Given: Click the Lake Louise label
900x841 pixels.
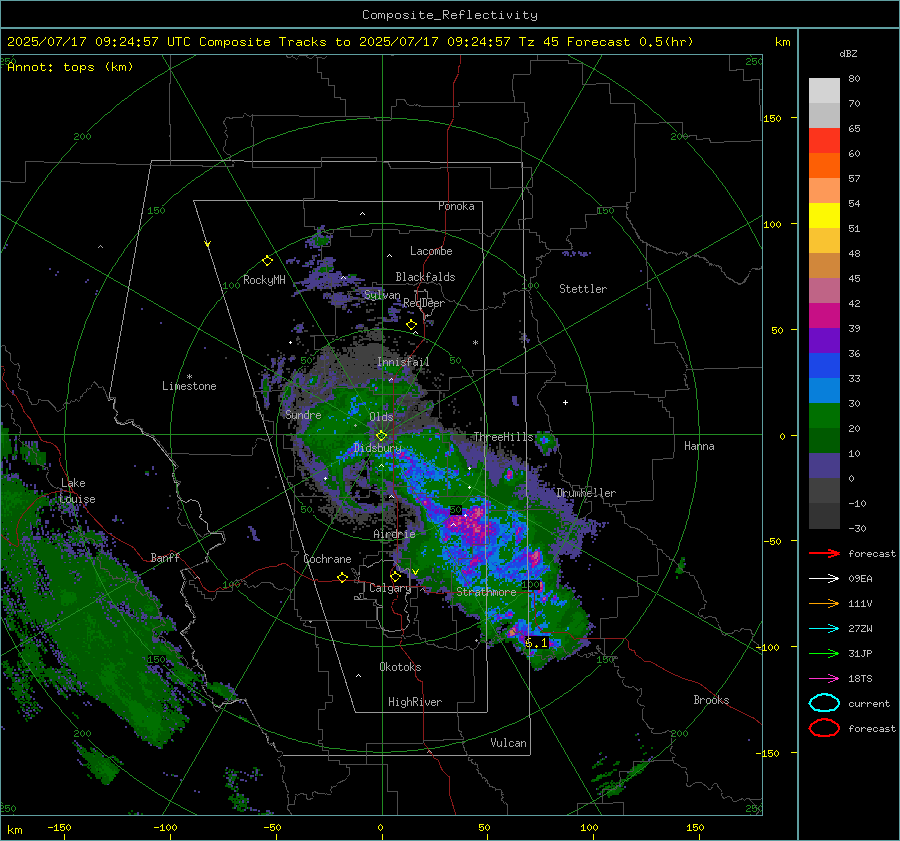Looking at the screenshot, I should click(x=77, y=491).
